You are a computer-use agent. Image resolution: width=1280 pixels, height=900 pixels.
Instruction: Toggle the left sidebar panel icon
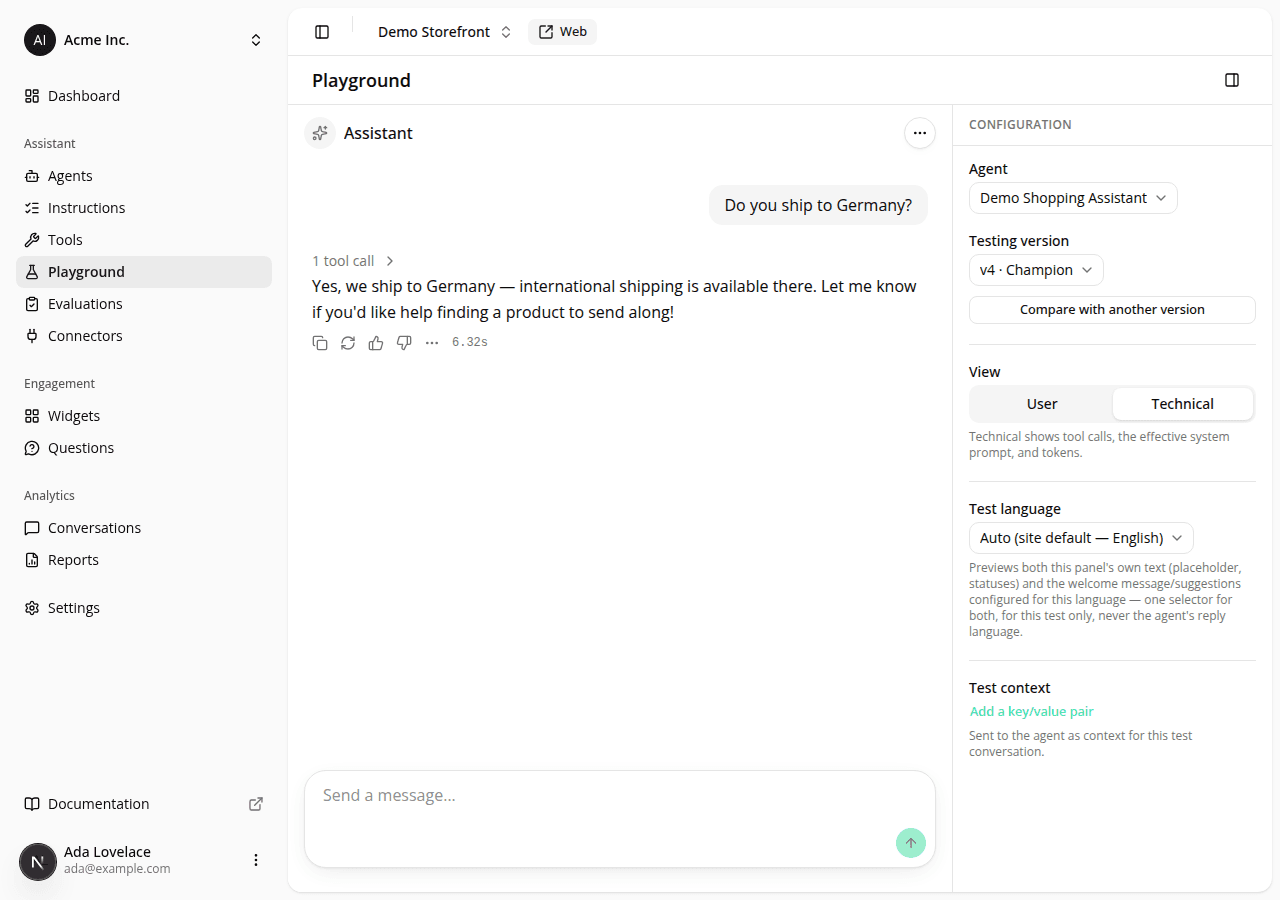322,32
